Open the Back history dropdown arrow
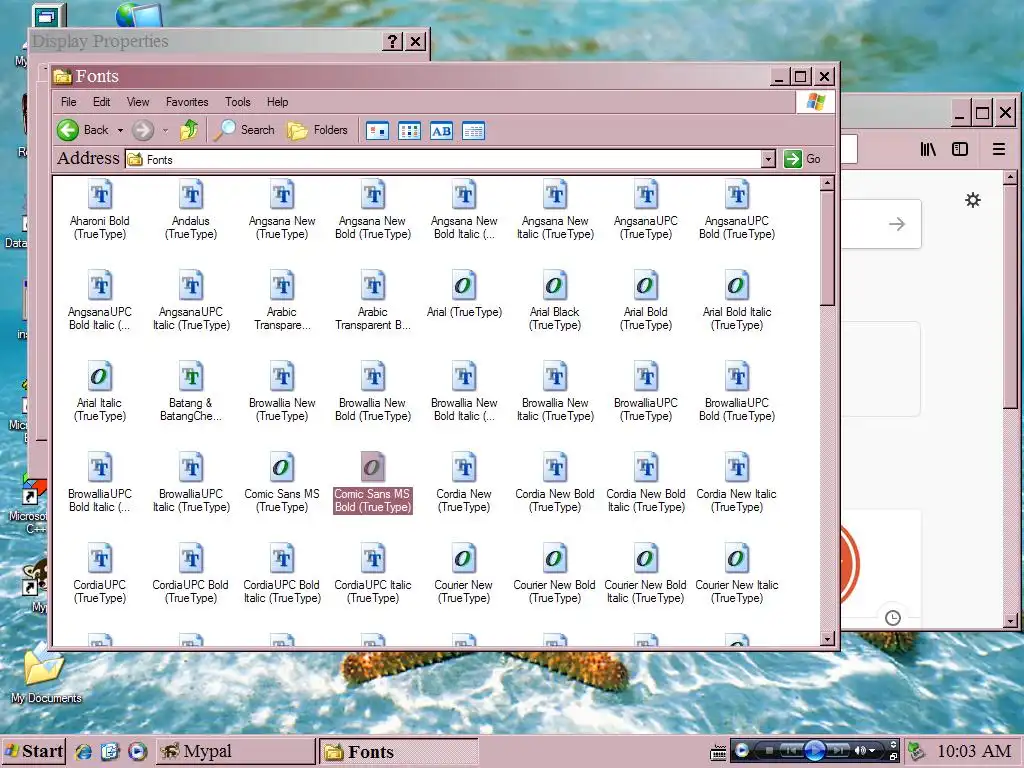1024x768 pixels. (x=120, y=131)
